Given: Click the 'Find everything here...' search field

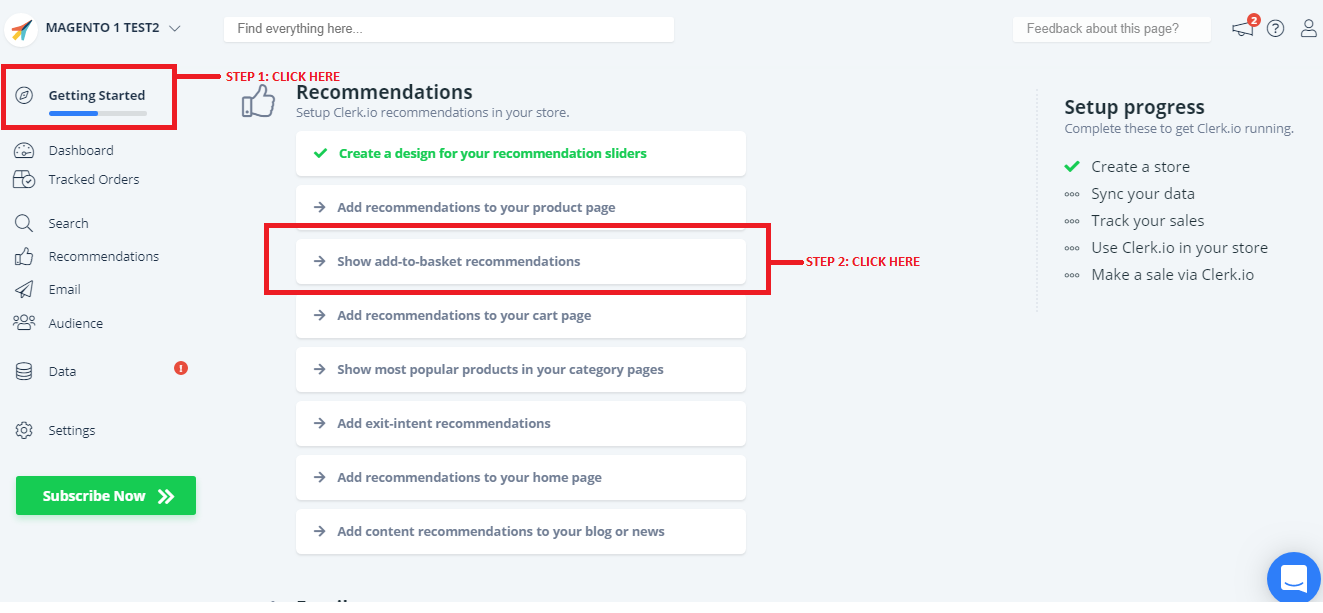Looking at the screenshot, I should click(x=448, y=29).
